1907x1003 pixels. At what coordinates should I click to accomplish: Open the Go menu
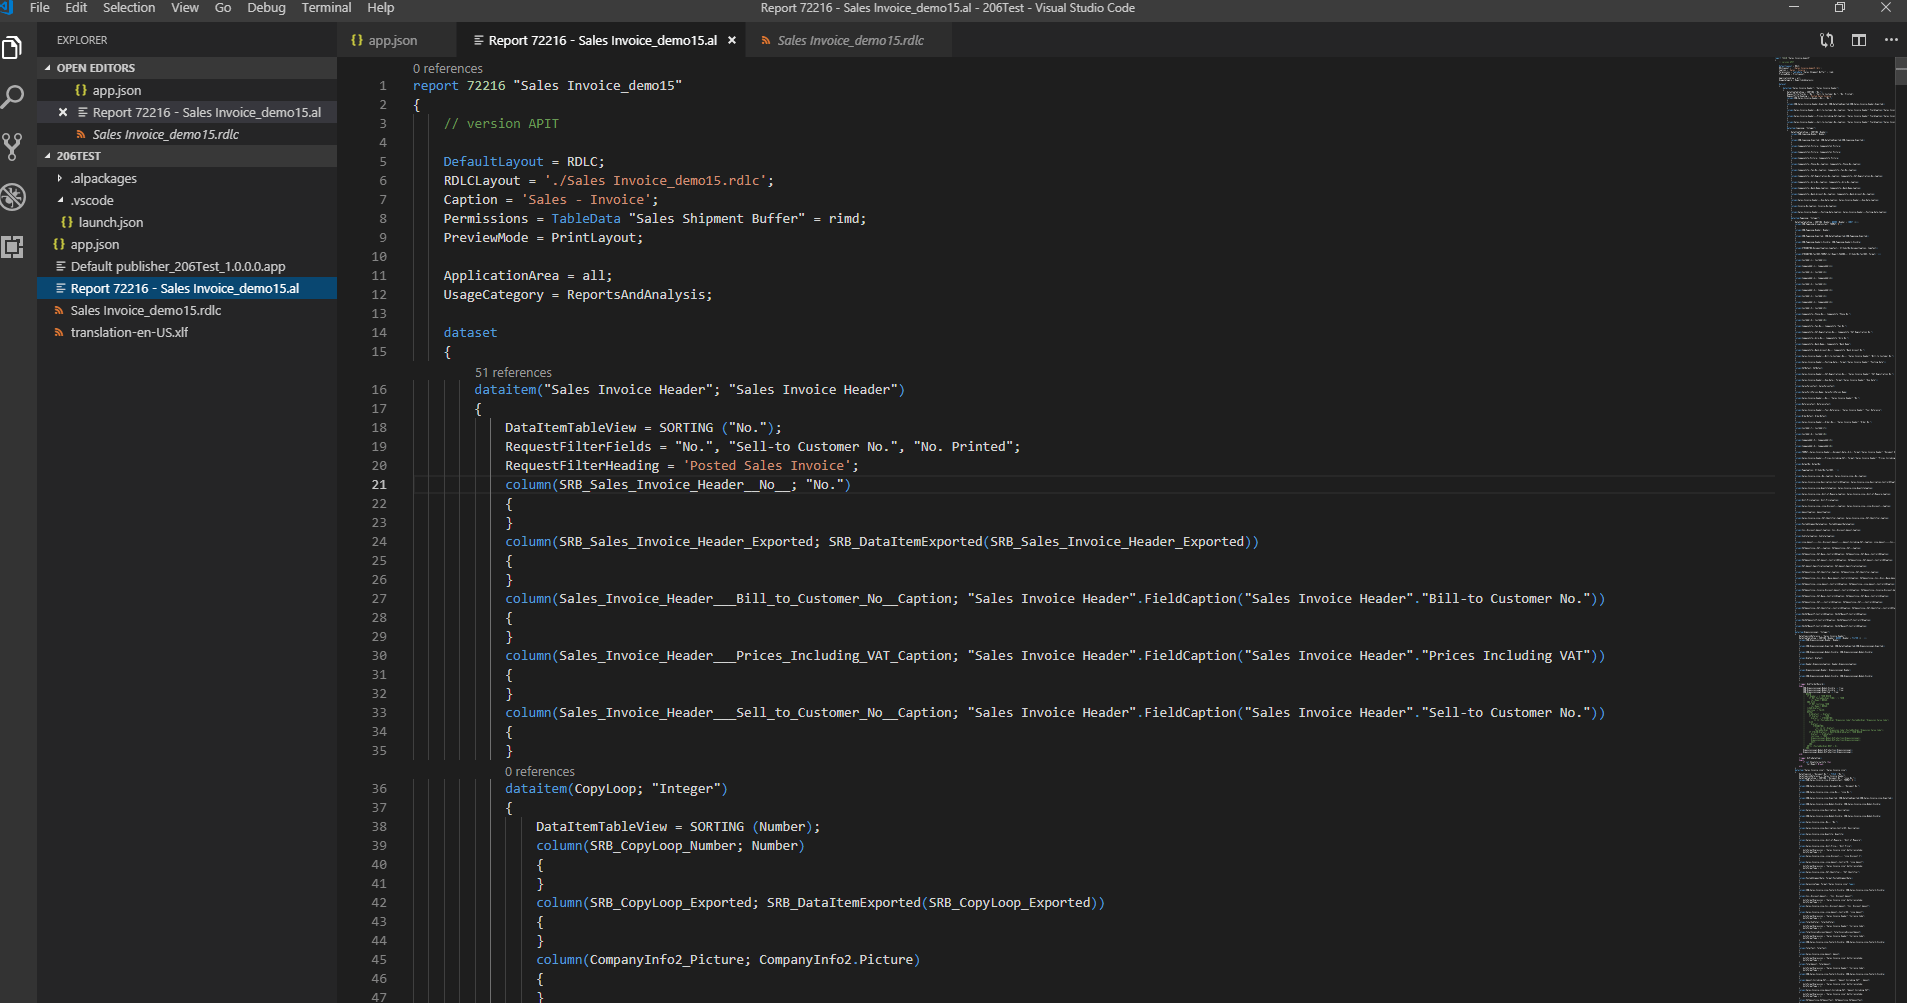pos(223,8)
